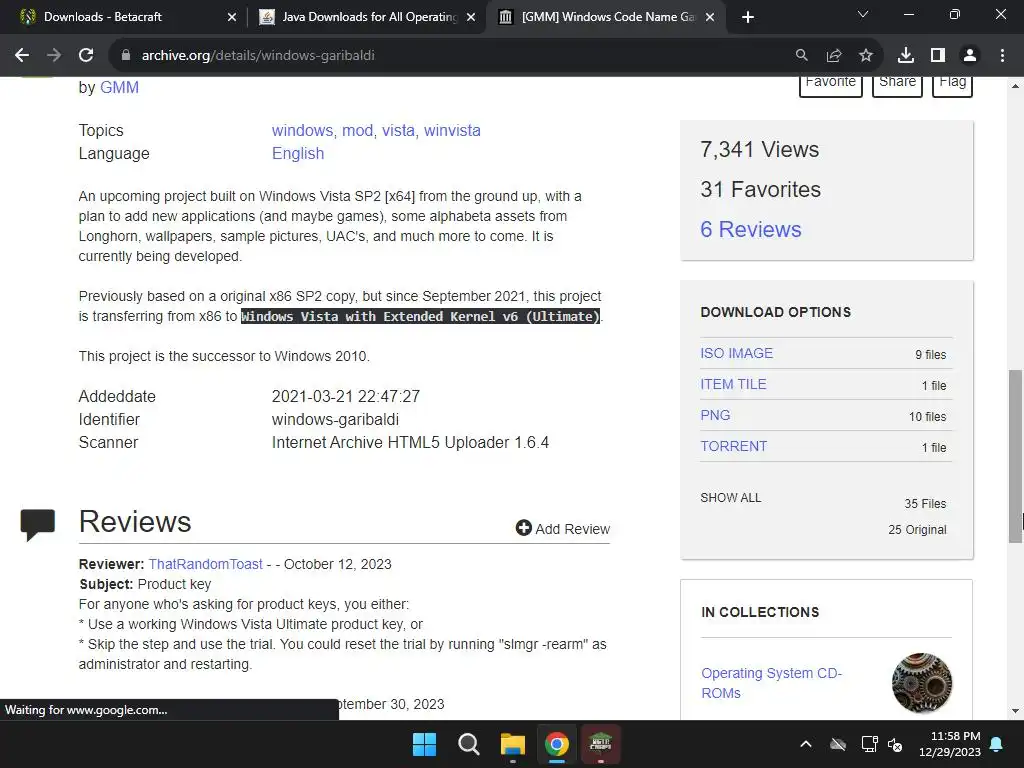Click the Favorite button

(831, 85)
